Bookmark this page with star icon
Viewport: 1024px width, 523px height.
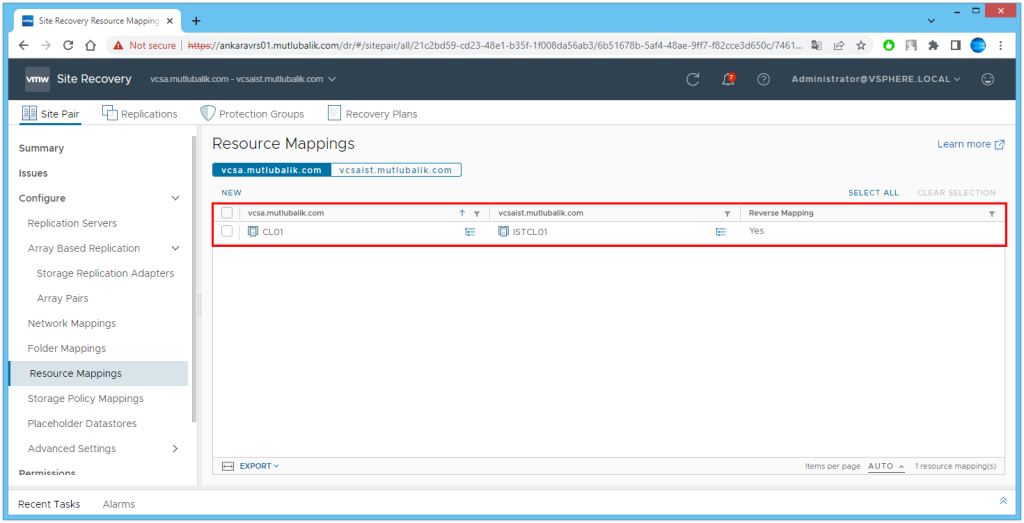pyautogui.click(x=861, y=46)
